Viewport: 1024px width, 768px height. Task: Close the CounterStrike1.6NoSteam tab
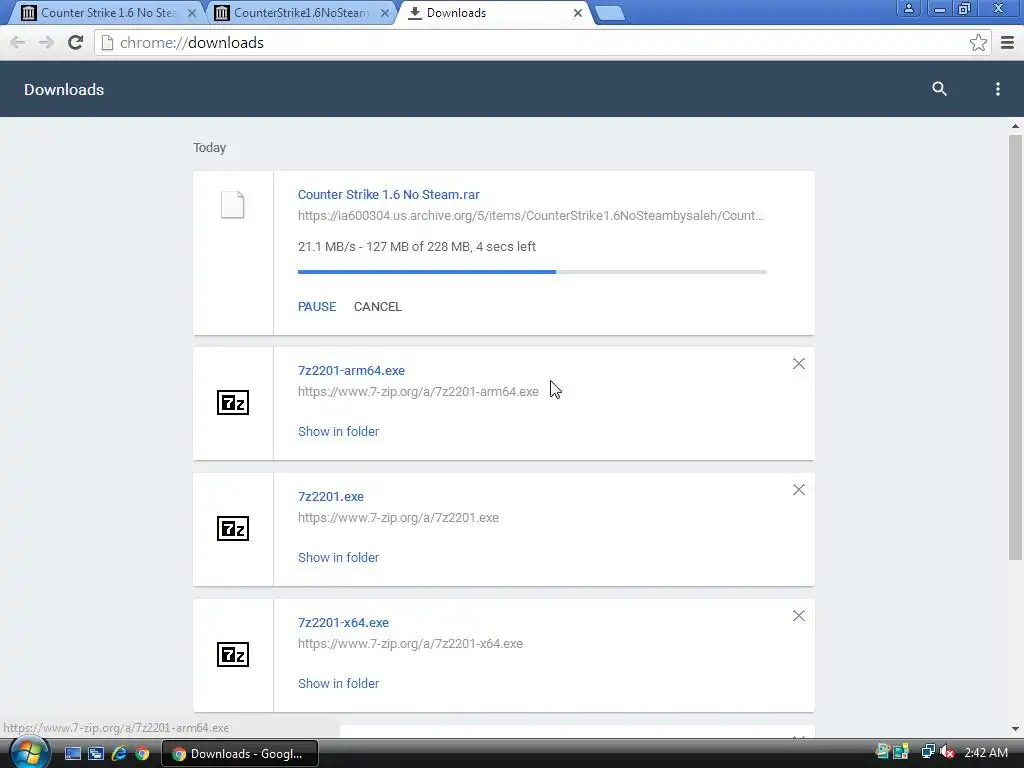pos(385,12)
